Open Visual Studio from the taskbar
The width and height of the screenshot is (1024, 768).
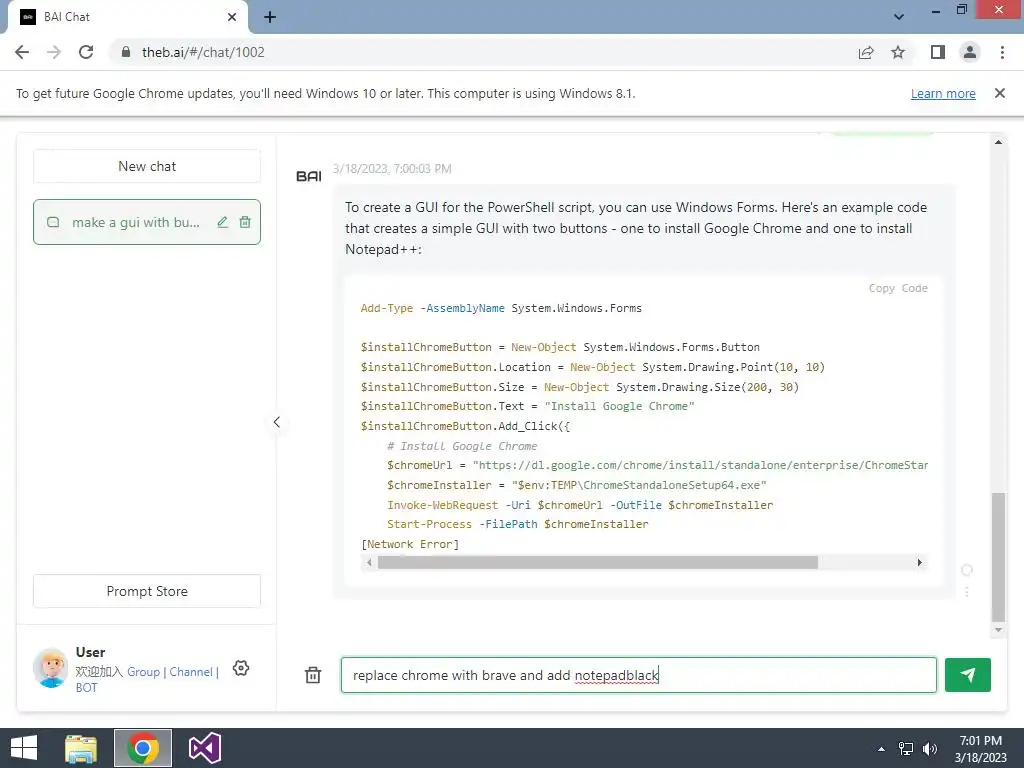pos(204,748)
